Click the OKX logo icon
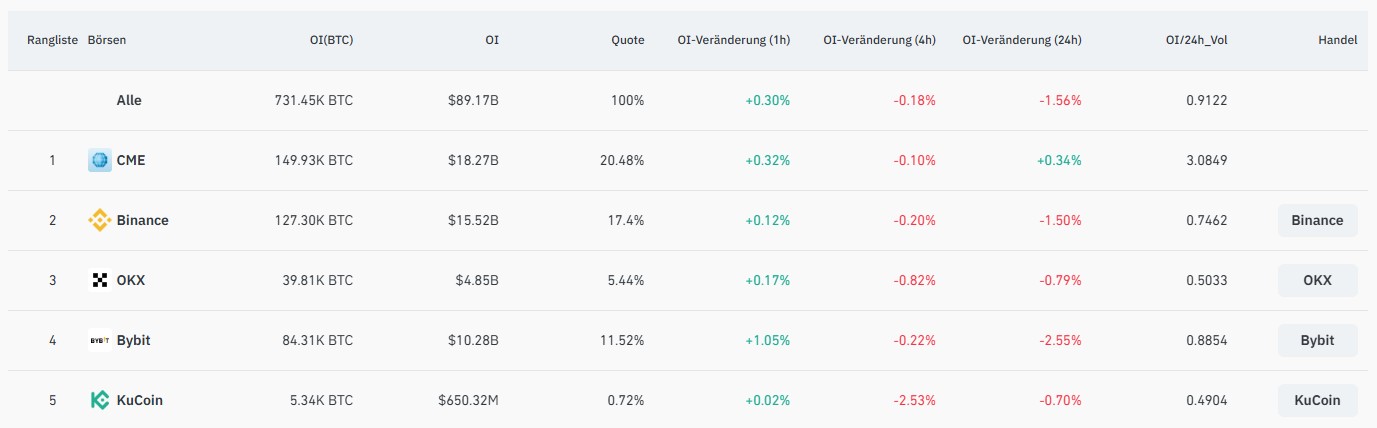This screenshot has width=1377, height=428. [x=100, y=280]
